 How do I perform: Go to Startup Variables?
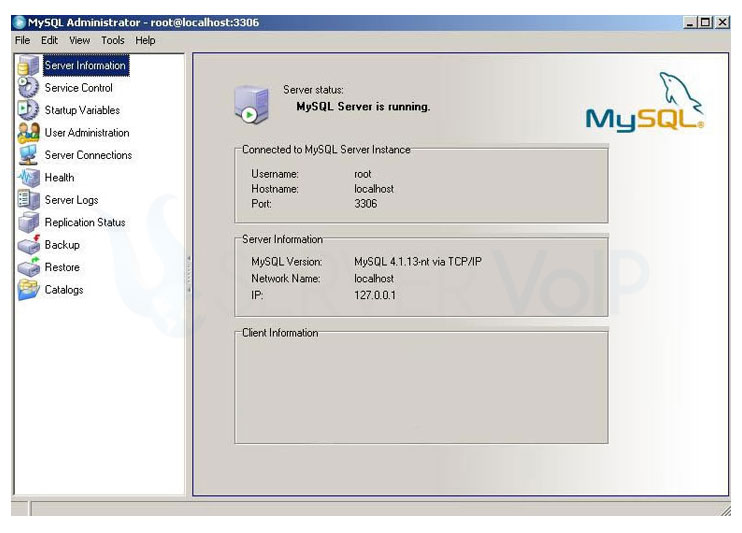pos(82,110)
